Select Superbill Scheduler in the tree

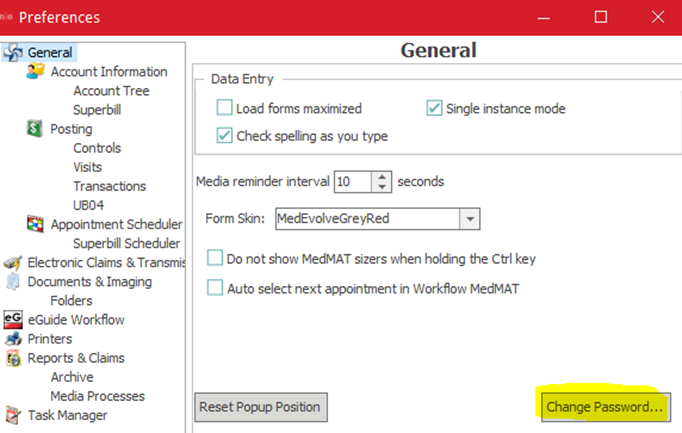pos(126,243)
